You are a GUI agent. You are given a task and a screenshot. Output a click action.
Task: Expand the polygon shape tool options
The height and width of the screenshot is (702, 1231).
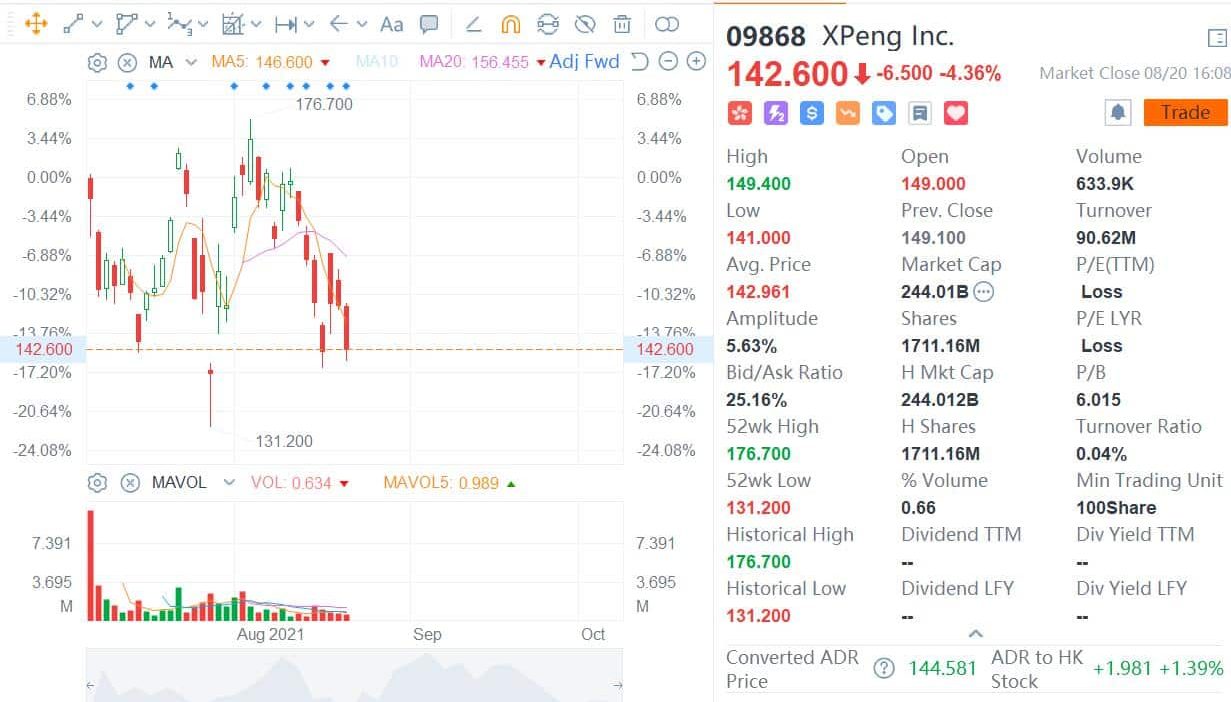pyautogui.click(x=150, y=25)
